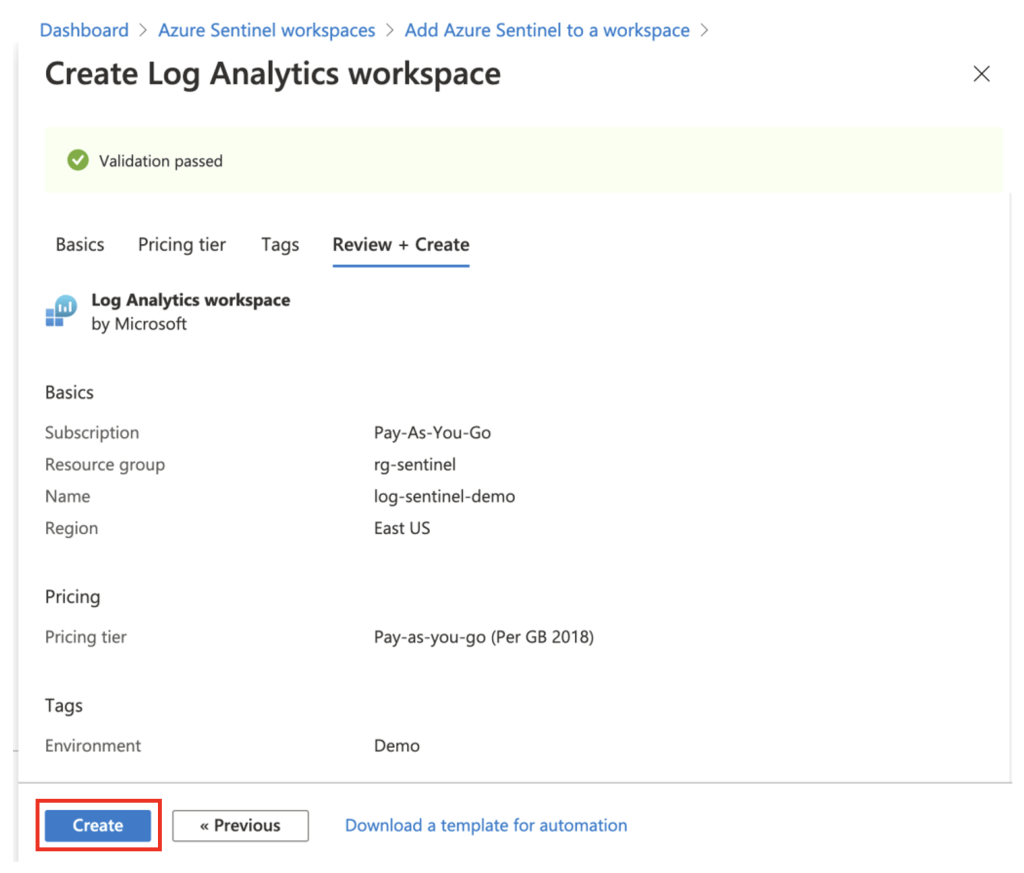This screenshot has height=873, width=1024.
Task: Click the green Validation passed checkmark icon
Action: pyautogui.click(x=78, y=161)
